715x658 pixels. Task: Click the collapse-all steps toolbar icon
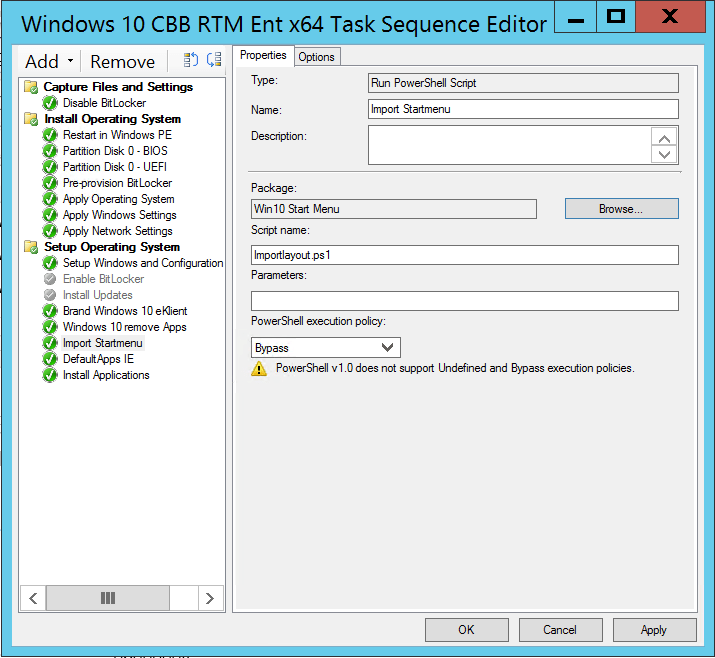(x=214, y=60)
